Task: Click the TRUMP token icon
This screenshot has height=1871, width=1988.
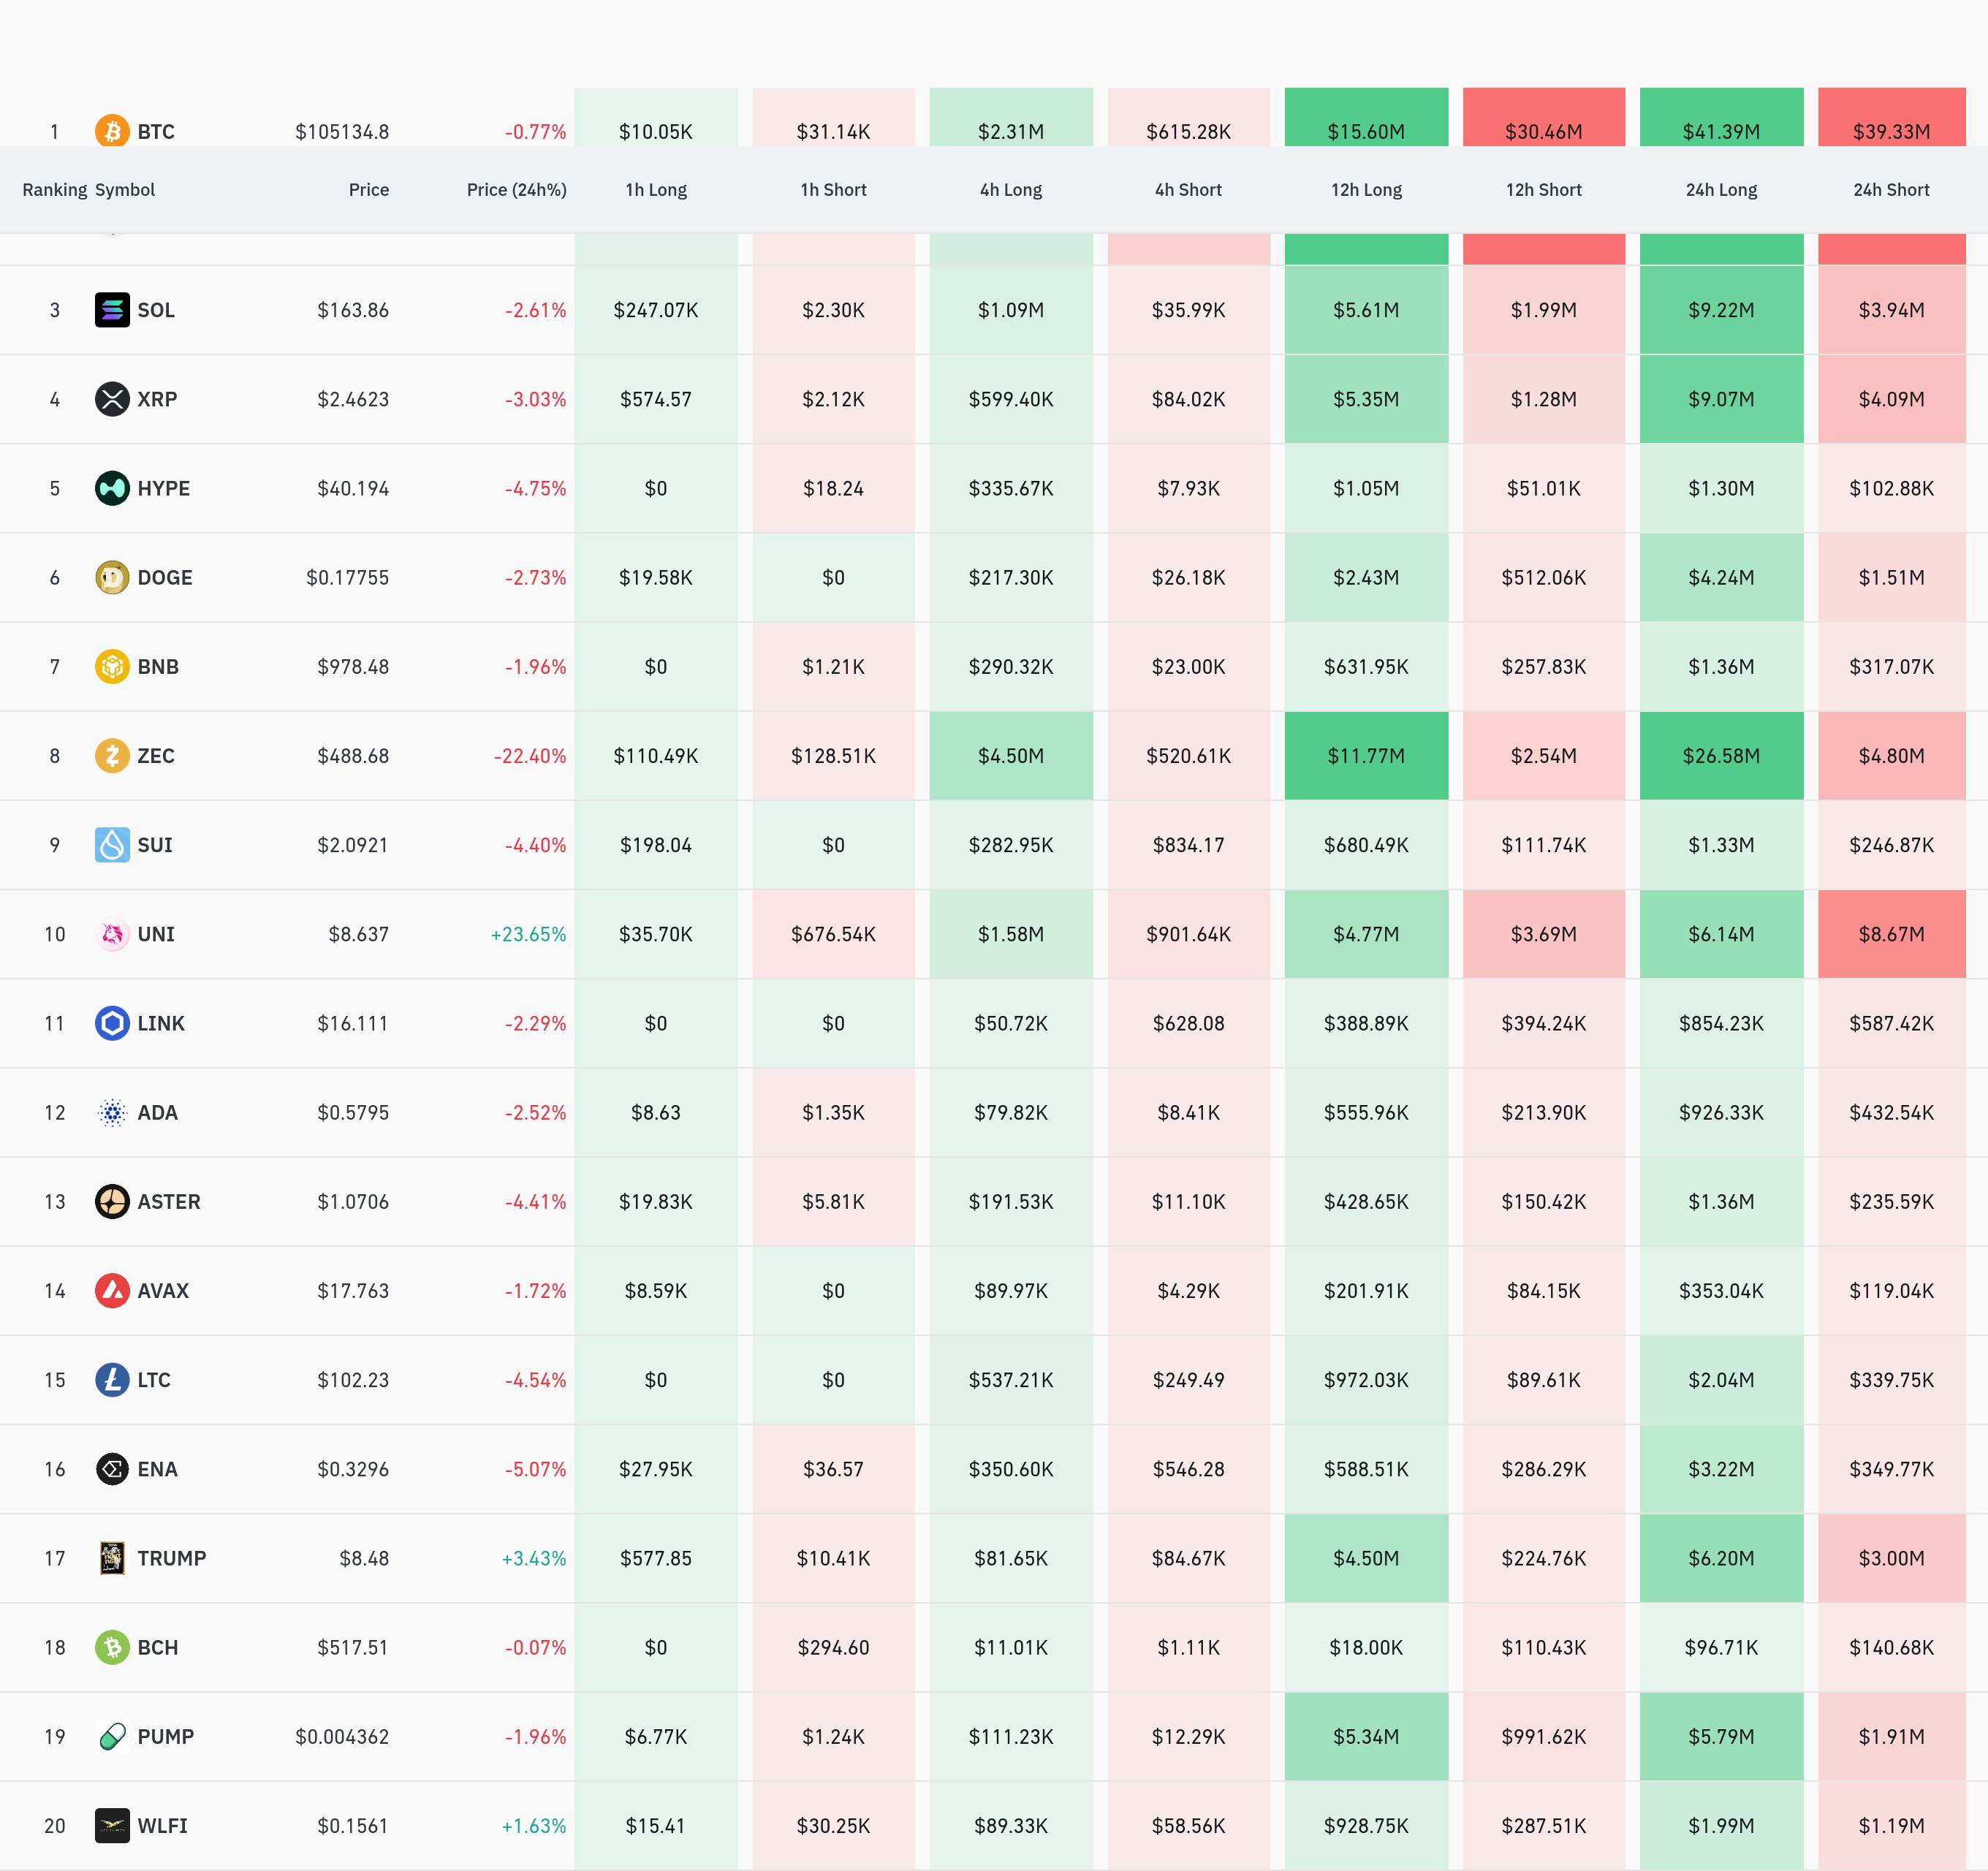Action: point(112,1558)
